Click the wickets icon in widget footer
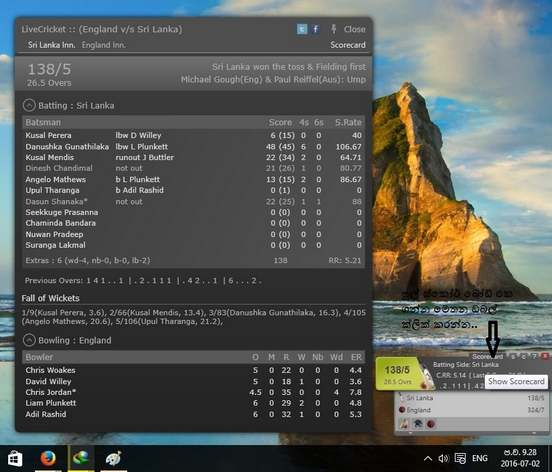The image size is (552, 472). tap(404, 424)
